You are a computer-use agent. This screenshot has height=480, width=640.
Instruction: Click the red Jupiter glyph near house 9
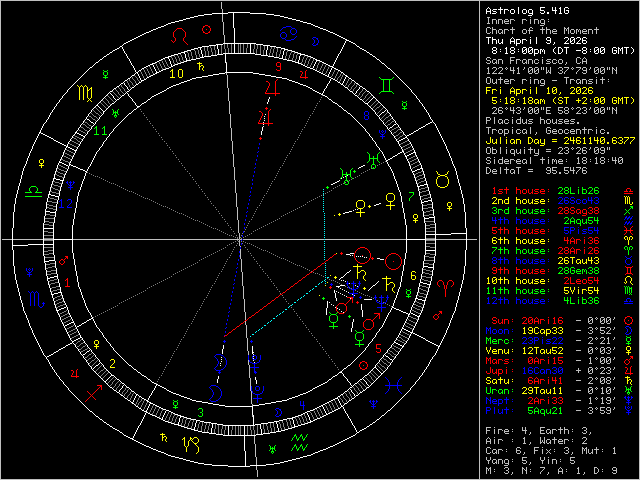click(269, 88)
